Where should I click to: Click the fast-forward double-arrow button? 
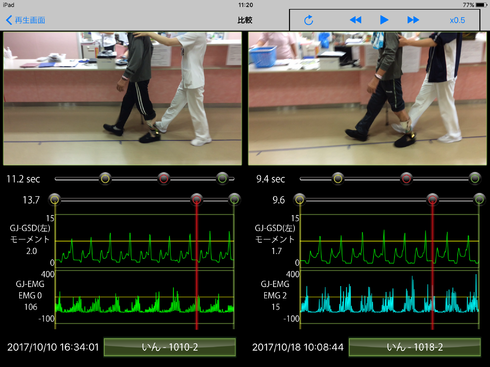(413, 20)
